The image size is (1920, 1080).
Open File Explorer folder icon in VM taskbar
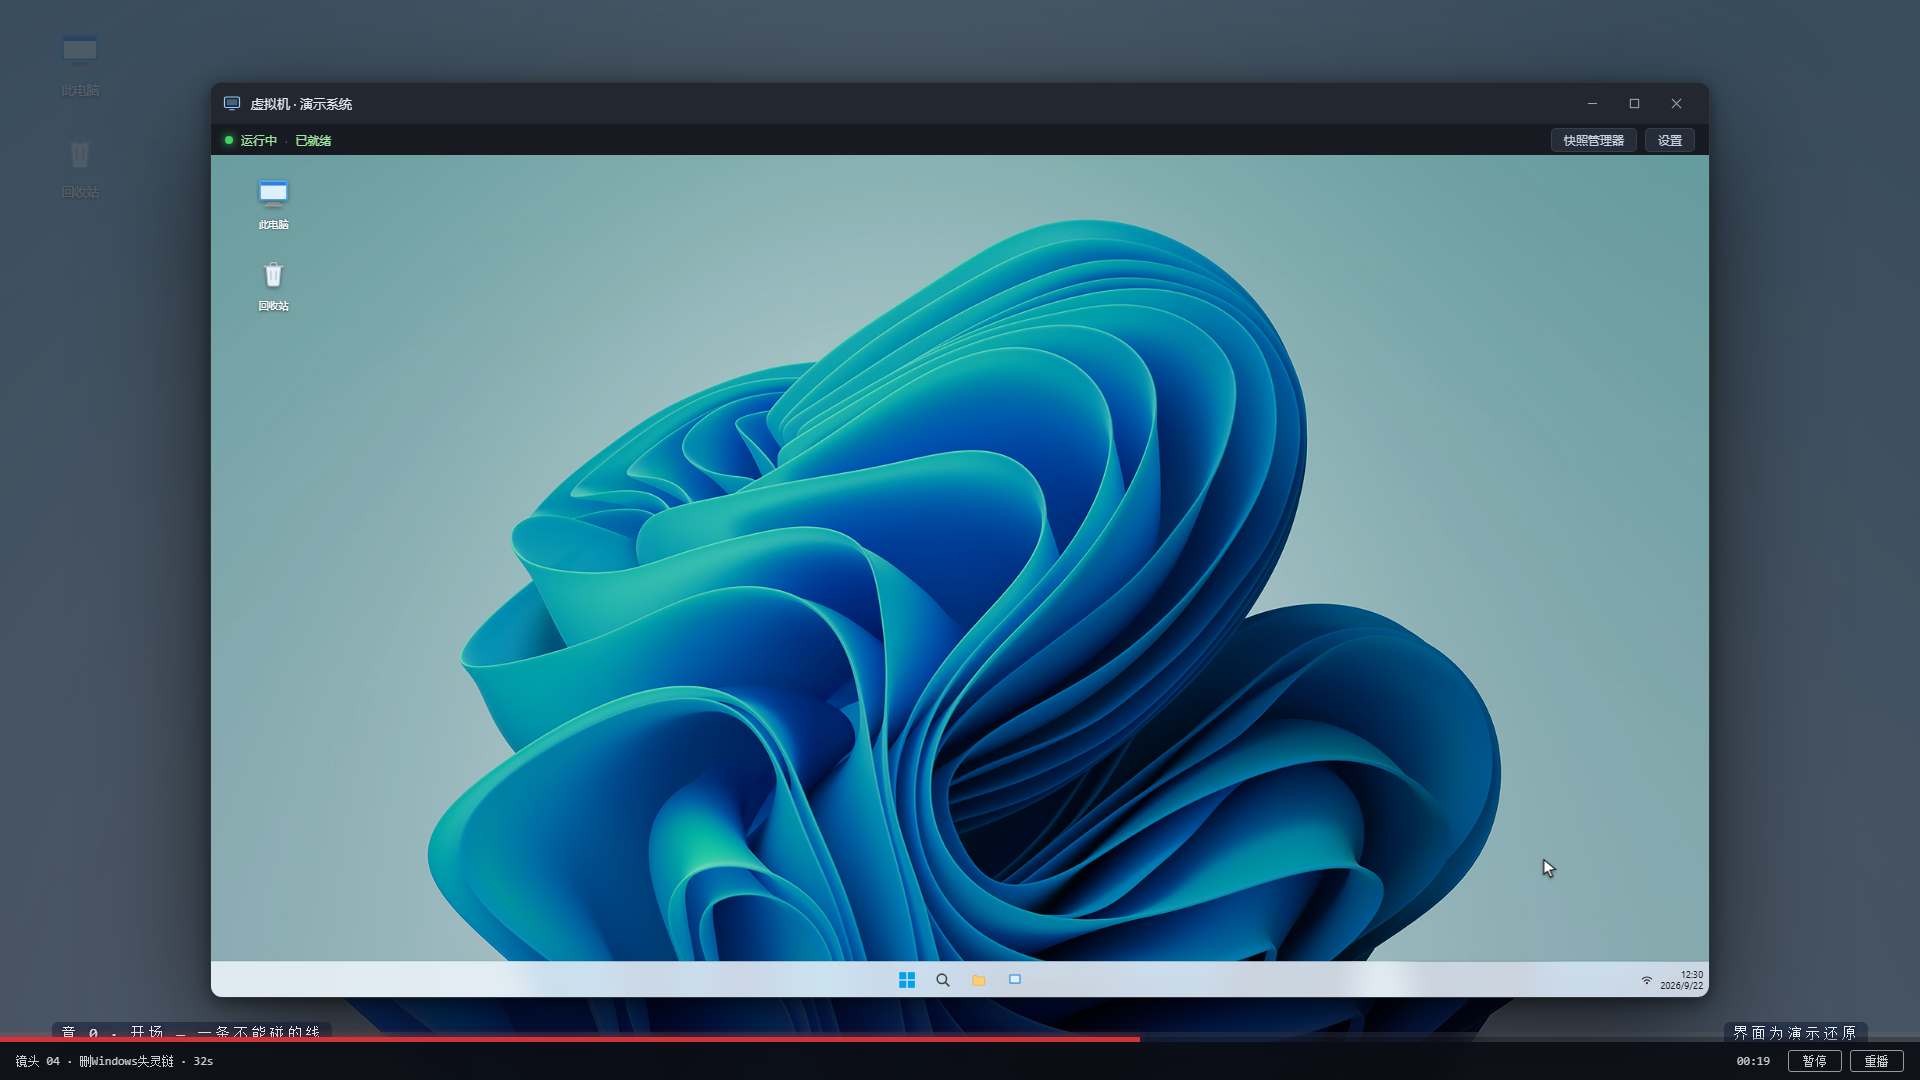pos(979,980)
